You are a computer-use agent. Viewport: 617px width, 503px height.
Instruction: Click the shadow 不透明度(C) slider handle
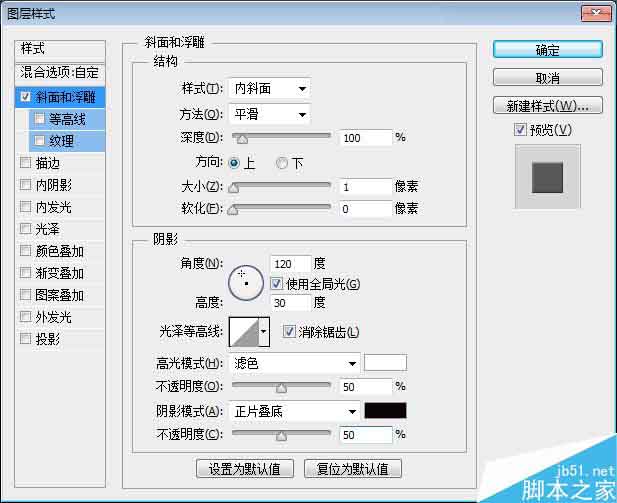tap(281, 436)
